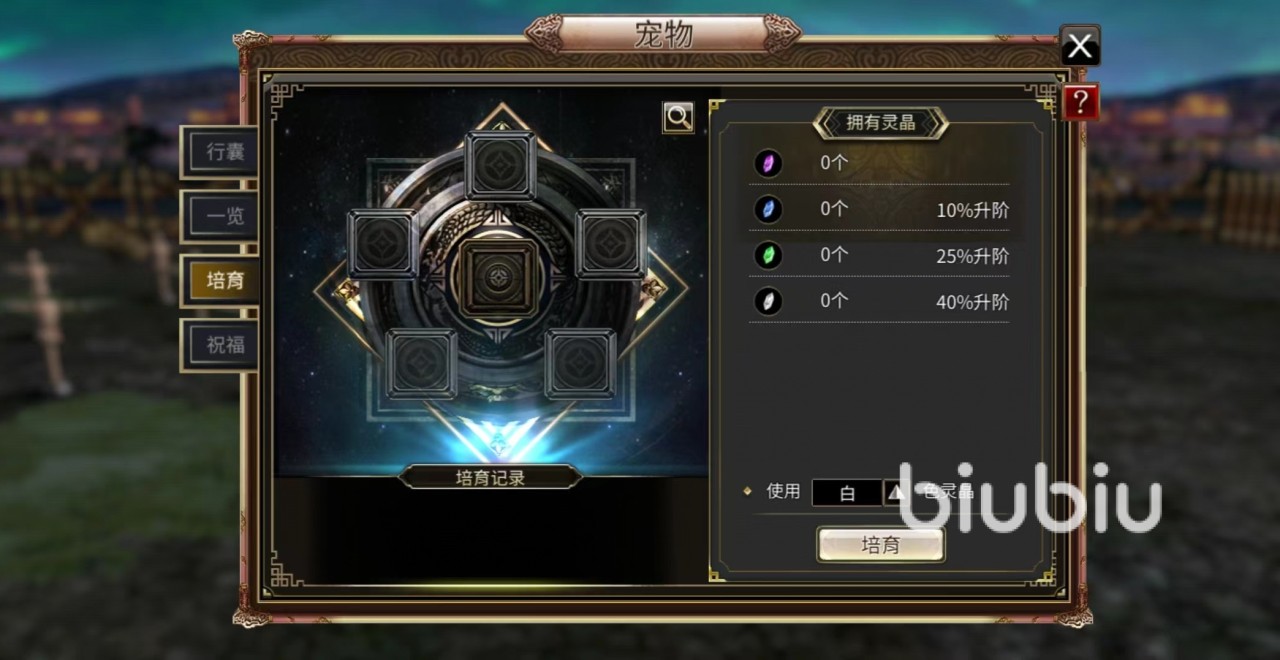Viewport: 1280px width, 660px height.
Task: Click the top pet slot
Action: click(x=500, y=166)
